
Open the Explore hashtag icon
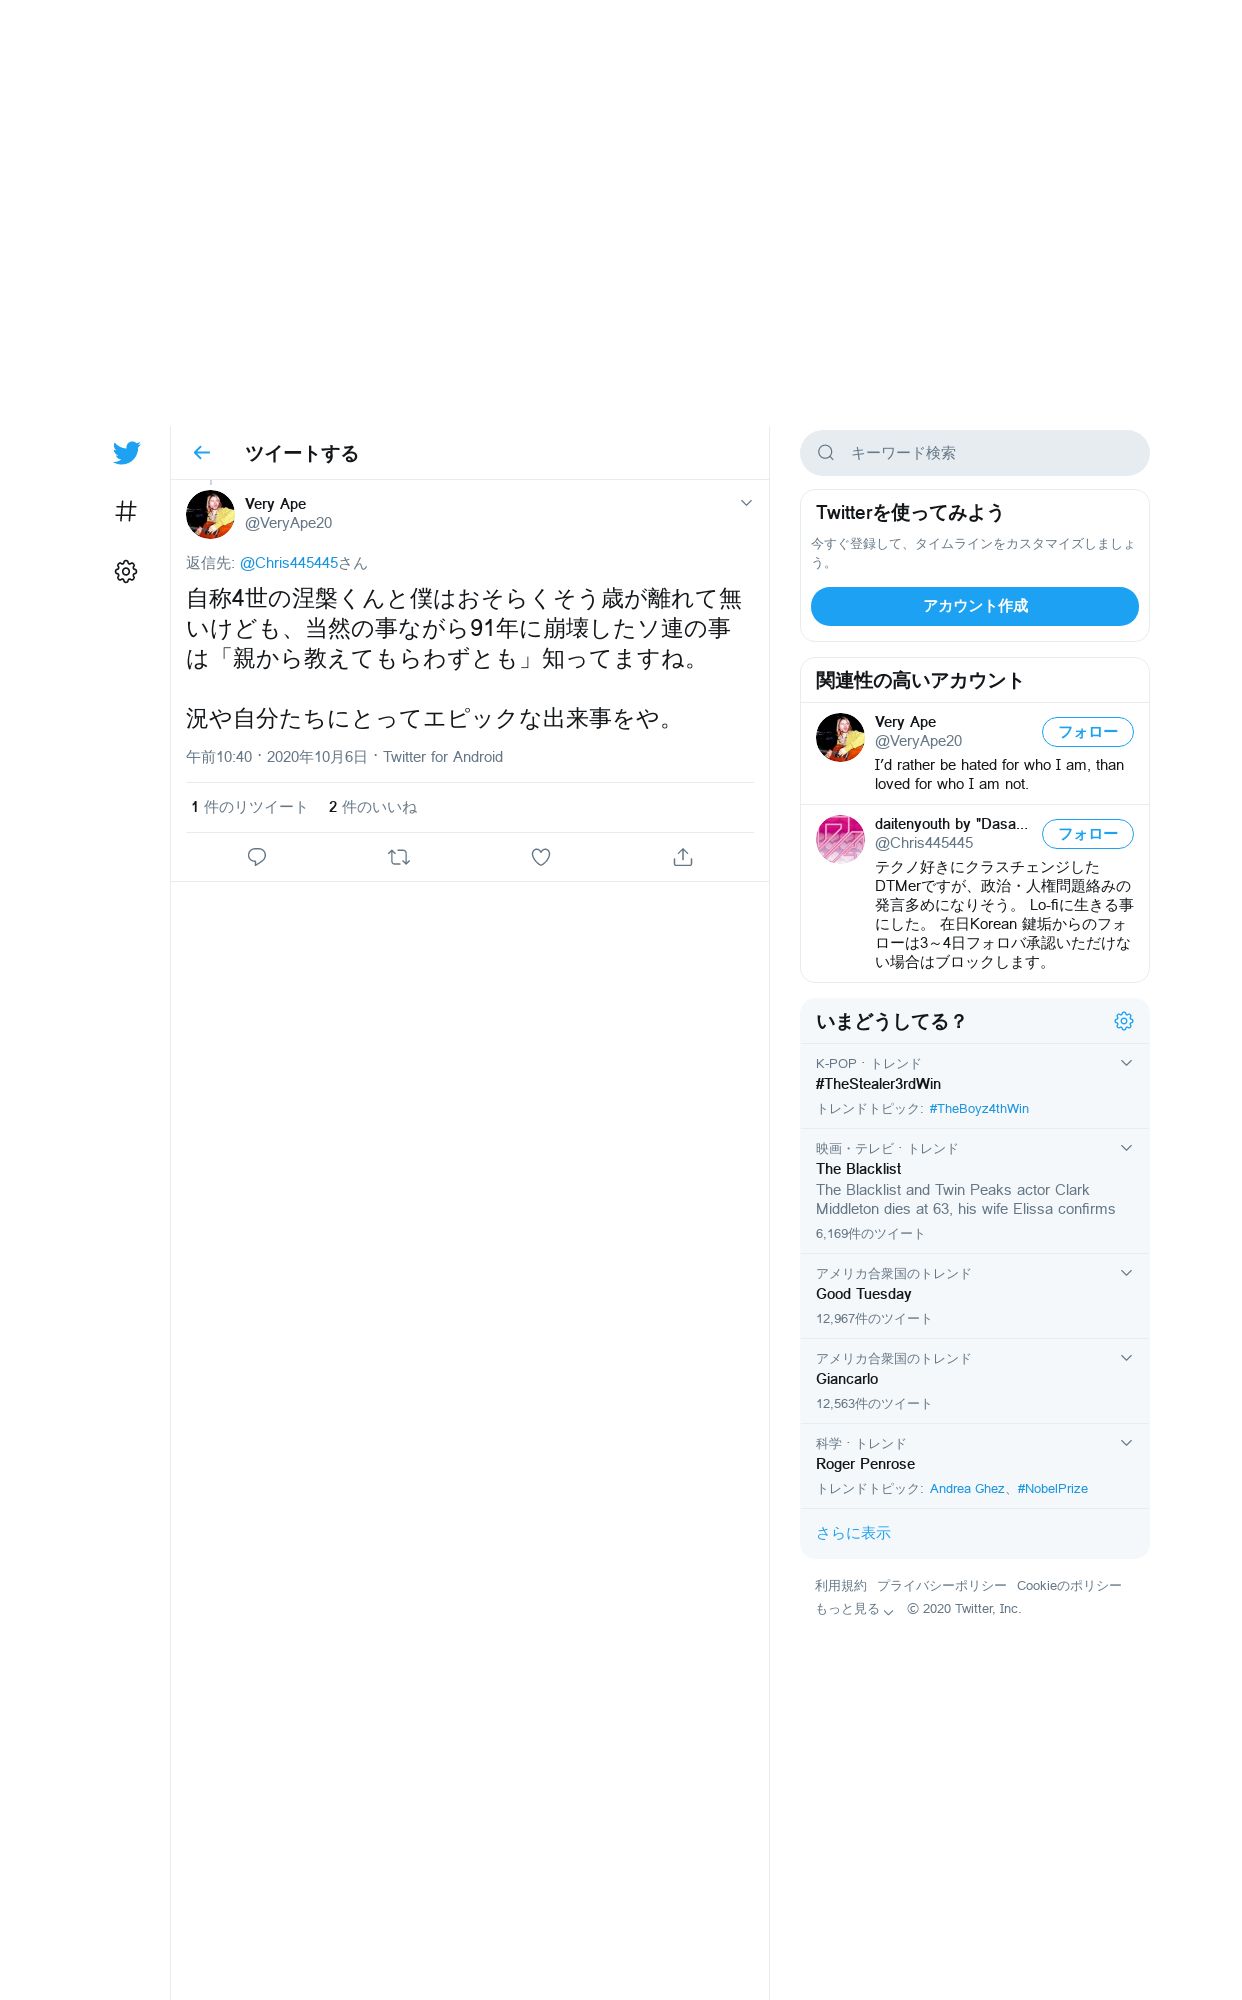(x=126, y=511)
